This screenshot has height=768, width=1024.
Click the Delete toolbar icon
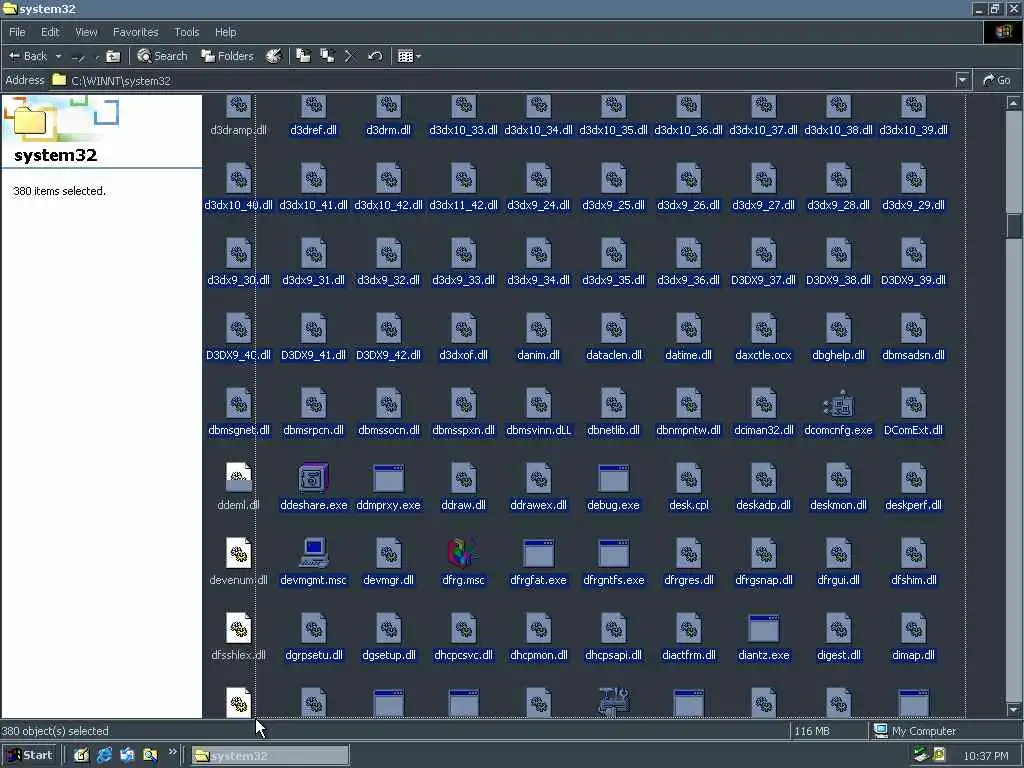[x=349, y=56]
